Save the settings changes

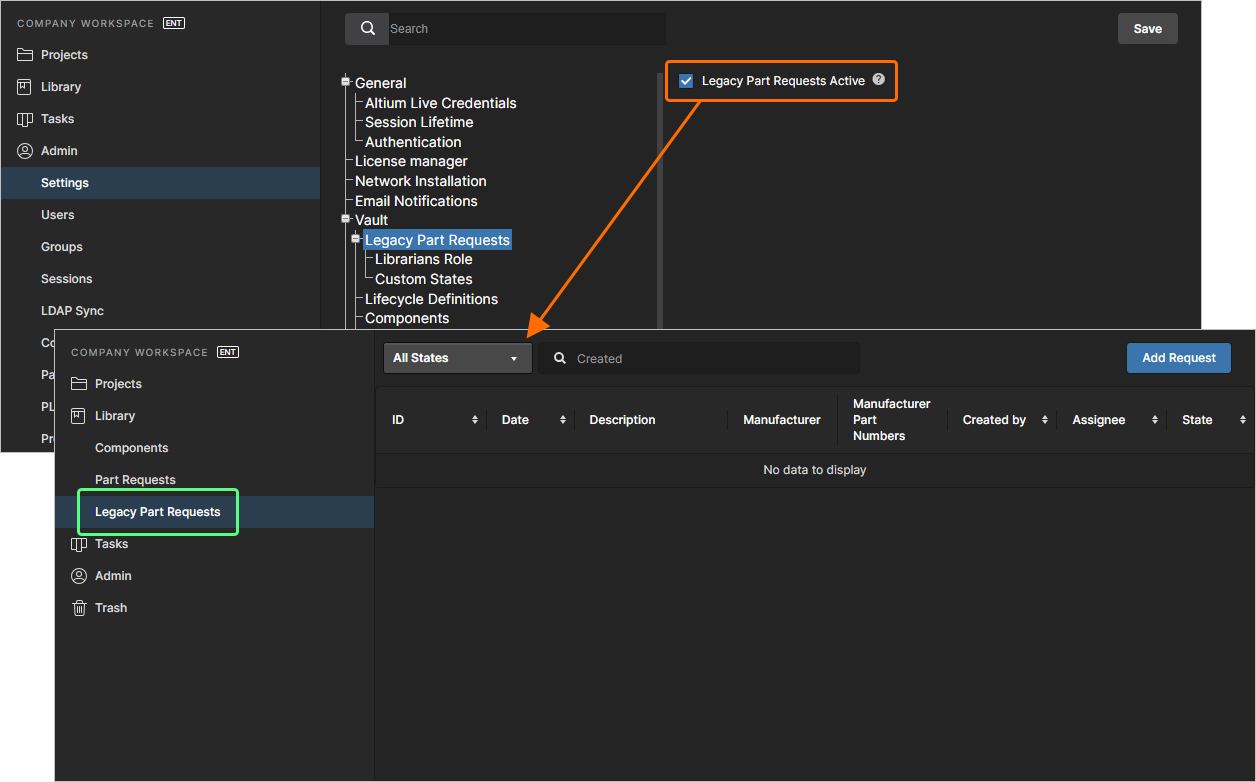(x=1147, y=29)
